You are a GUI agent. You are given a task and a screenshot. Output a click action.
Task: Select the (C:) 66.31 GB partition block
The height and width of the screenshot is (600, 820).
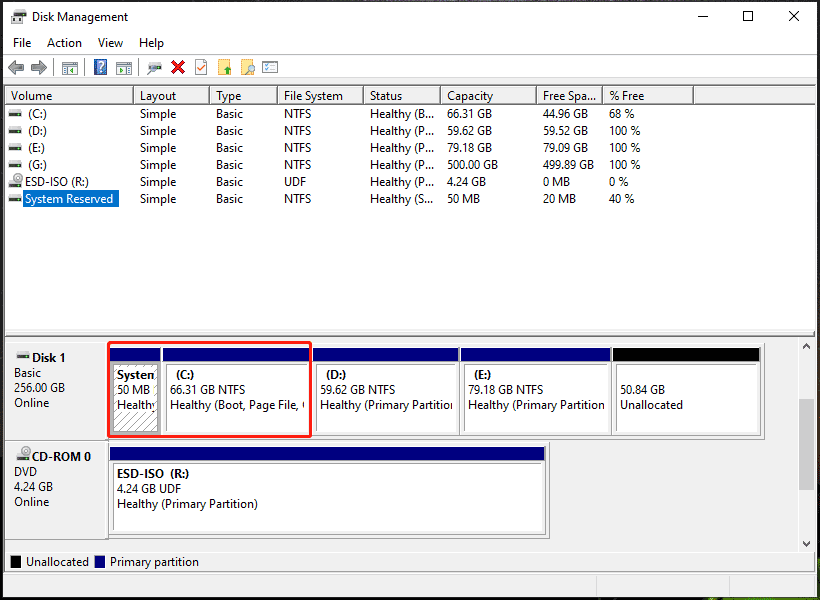(236, 390)
